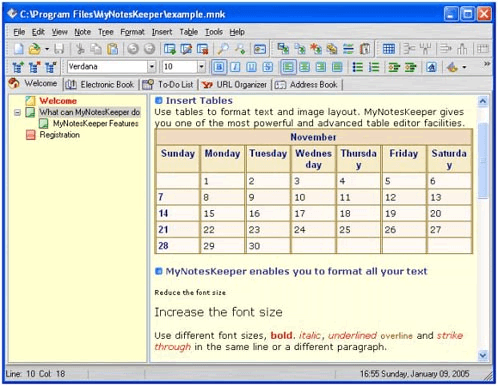Viewport: 498px width, 386px height.
Task: Toggle Center alignment button
Action: point(304,67)
